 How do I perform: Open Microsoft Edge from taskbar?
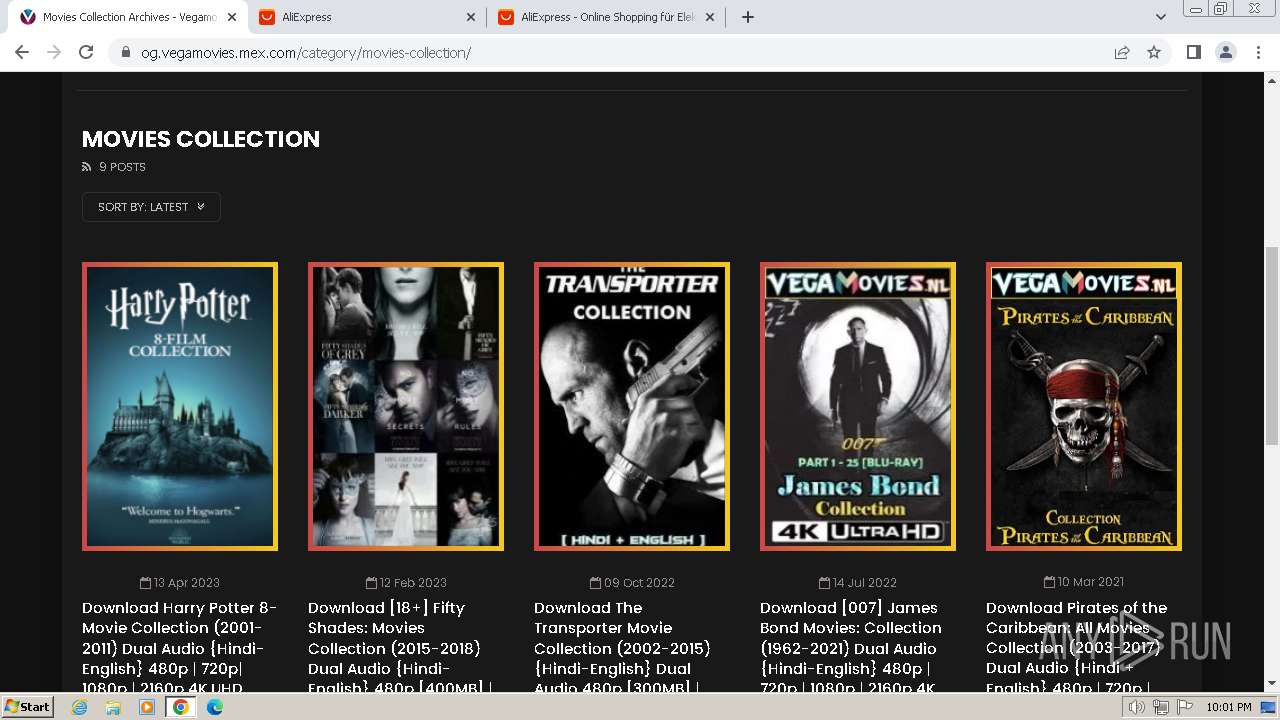point(214,707)
